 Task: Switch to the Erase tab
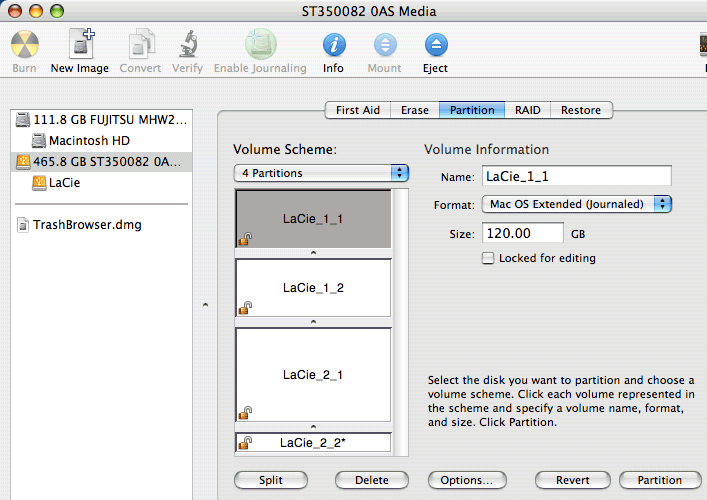pos(415,110)
